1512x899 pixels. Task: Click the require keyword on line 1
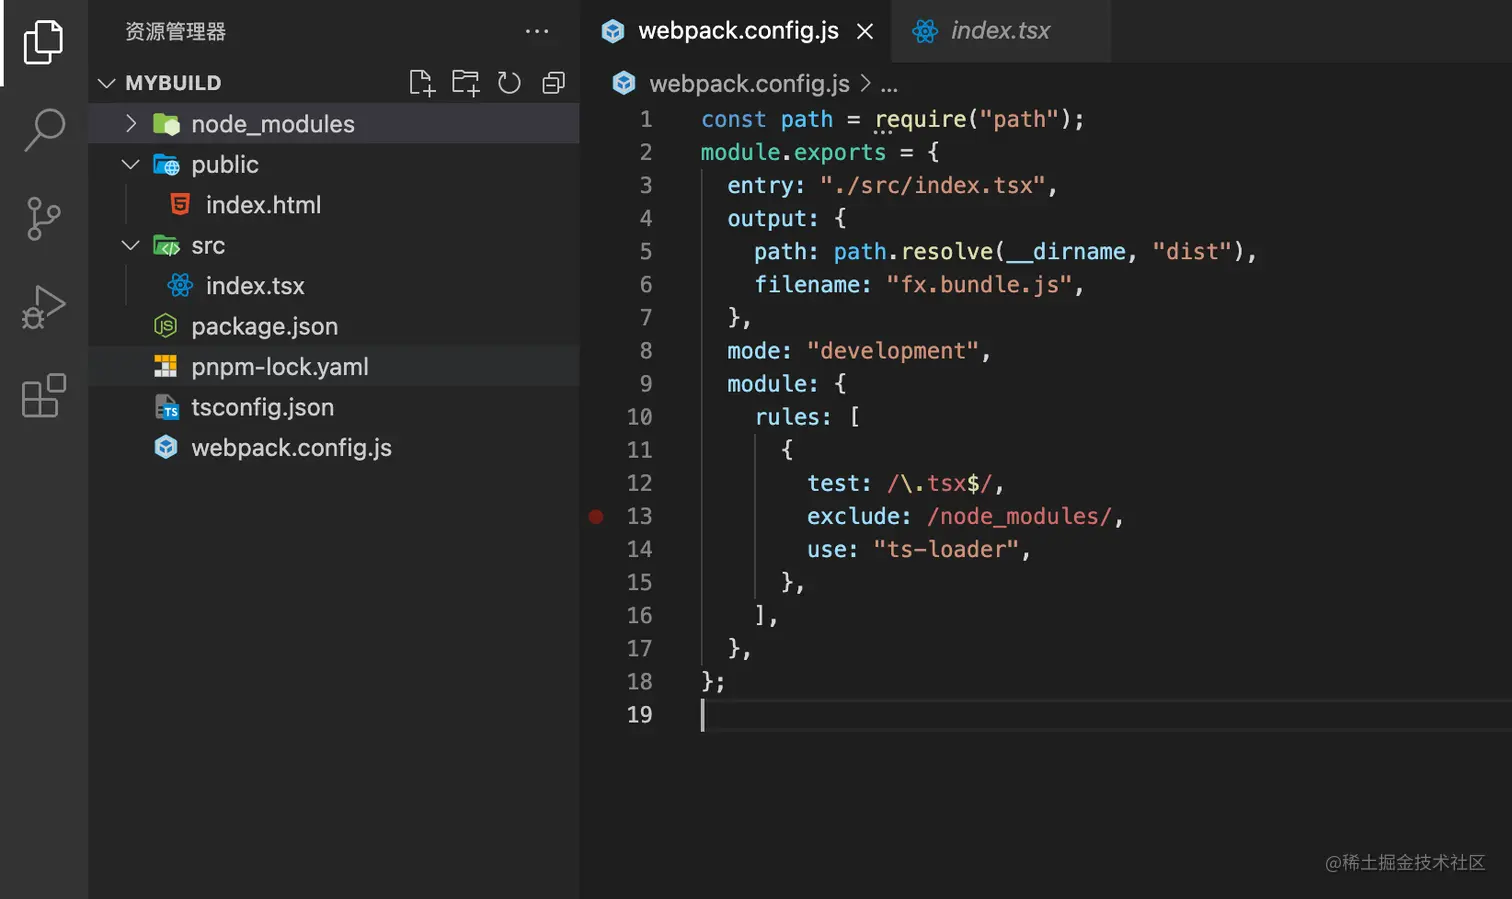[x=920, y=119]
